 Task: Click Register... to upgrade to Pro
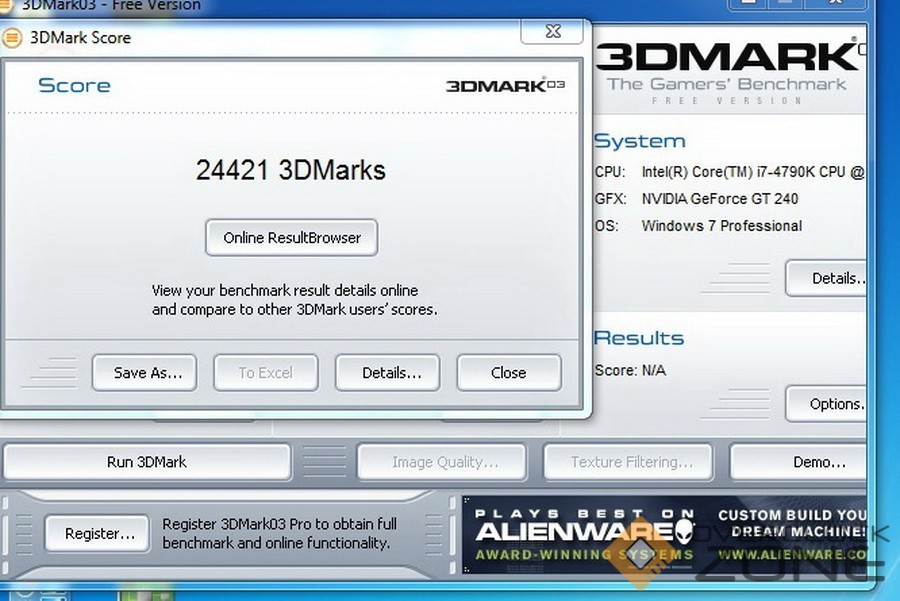point(99,534)
